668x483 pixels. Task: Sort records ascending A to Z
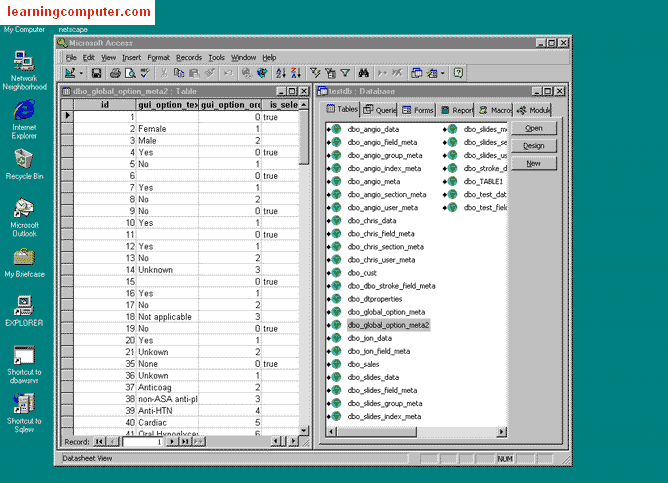tap(280, 73)
